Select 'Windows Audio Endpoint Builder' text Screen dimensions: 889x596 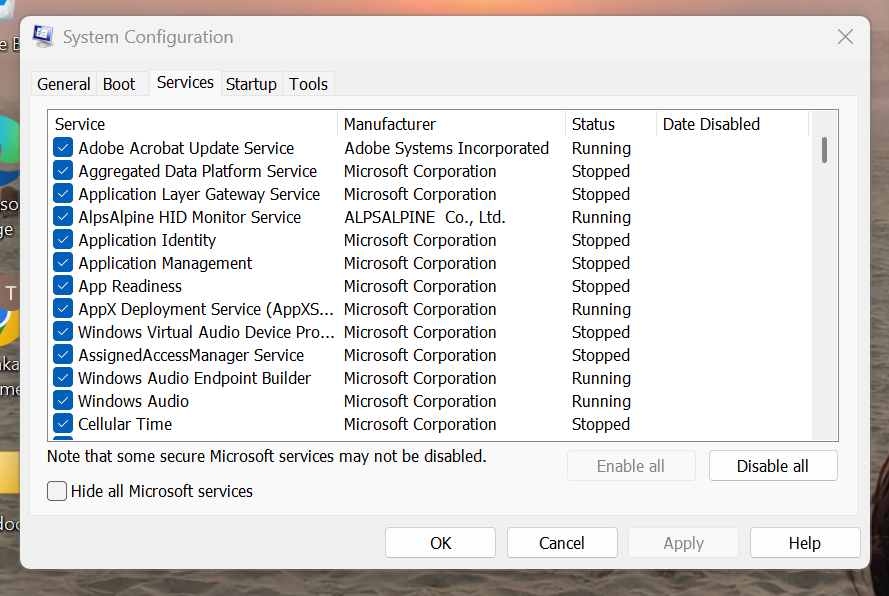tap(194, 378)
